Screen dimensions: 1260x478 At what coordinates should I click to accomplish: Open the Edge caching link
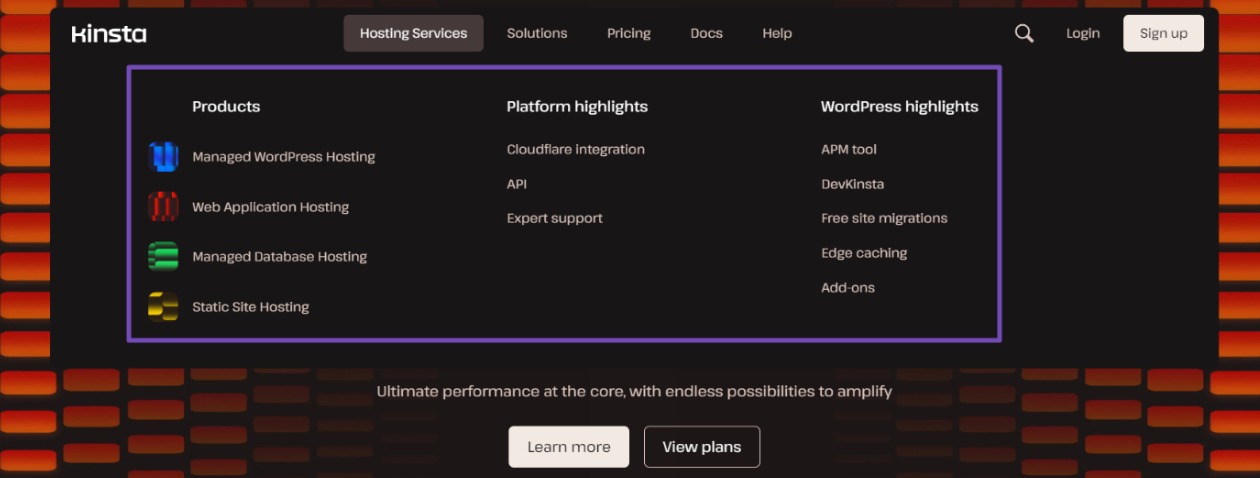864,253
